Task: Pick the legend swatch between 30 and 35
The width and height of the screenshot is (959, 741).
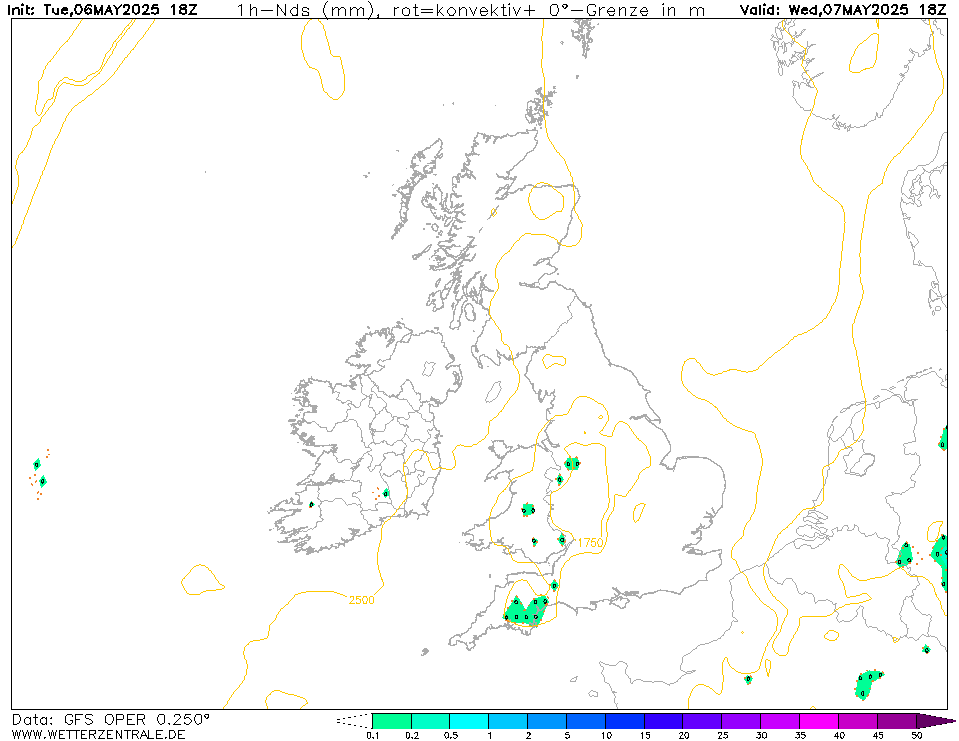Action: pyautogui.click(x=780, y=721)
